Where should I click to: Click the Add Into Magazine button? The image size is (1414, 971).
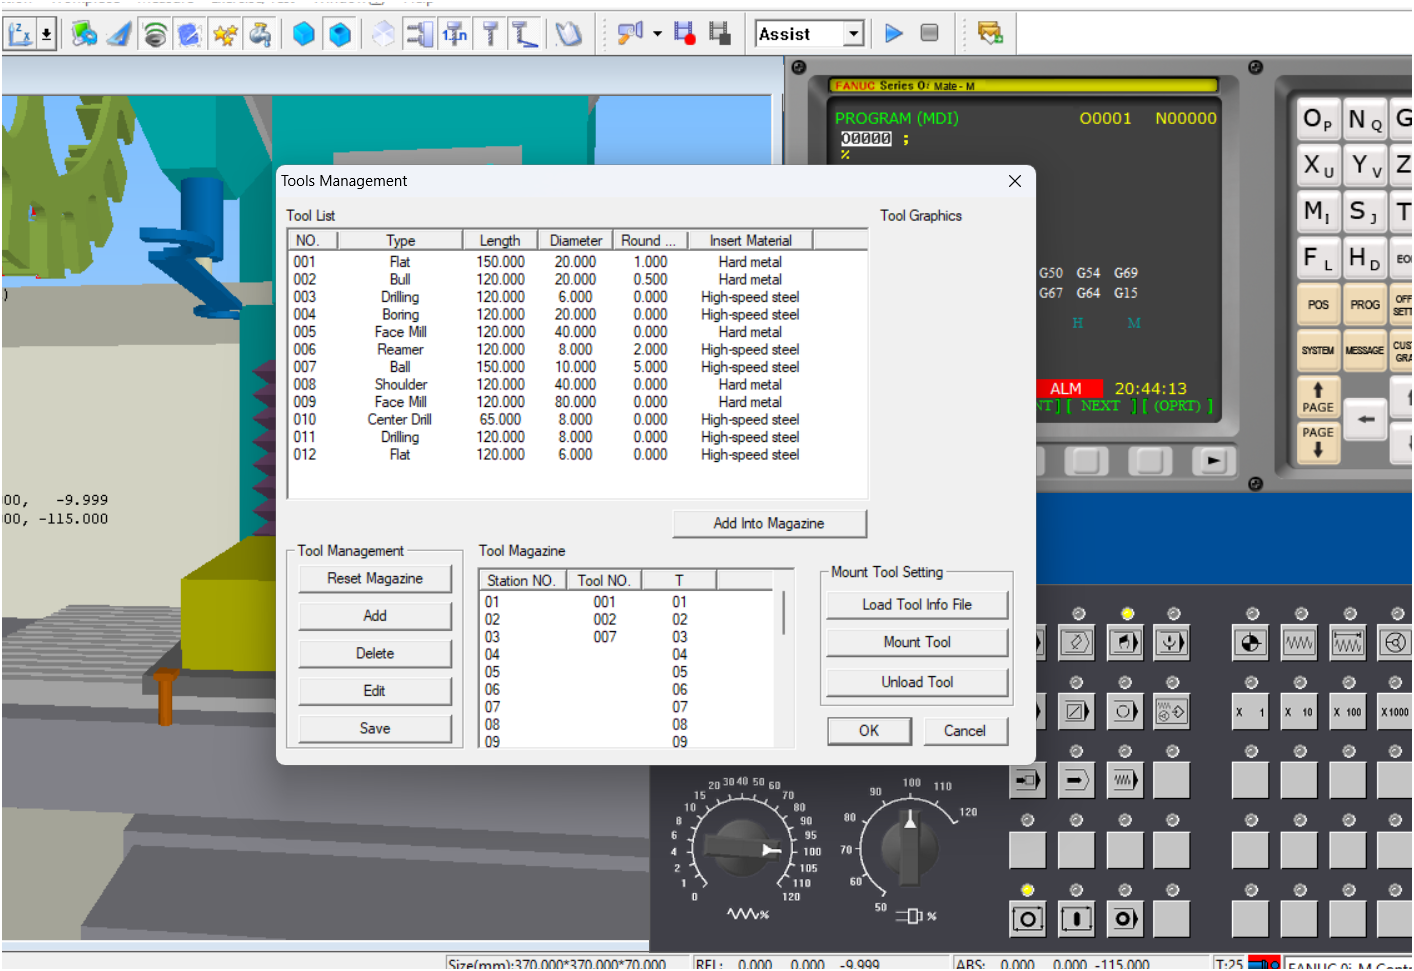(x=768, y=523)
